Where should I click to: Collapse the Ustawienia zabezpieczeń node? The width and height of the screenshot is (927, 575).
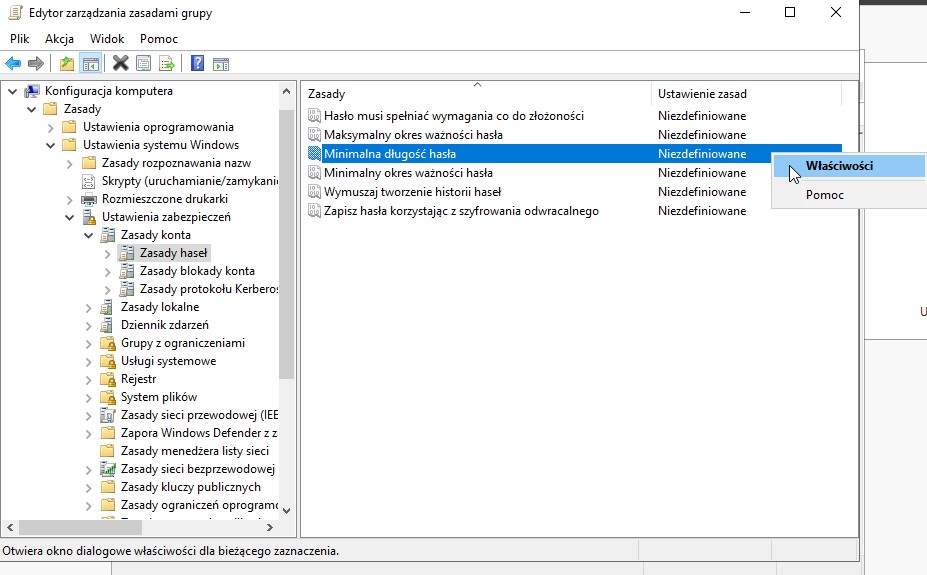(70, 217)
